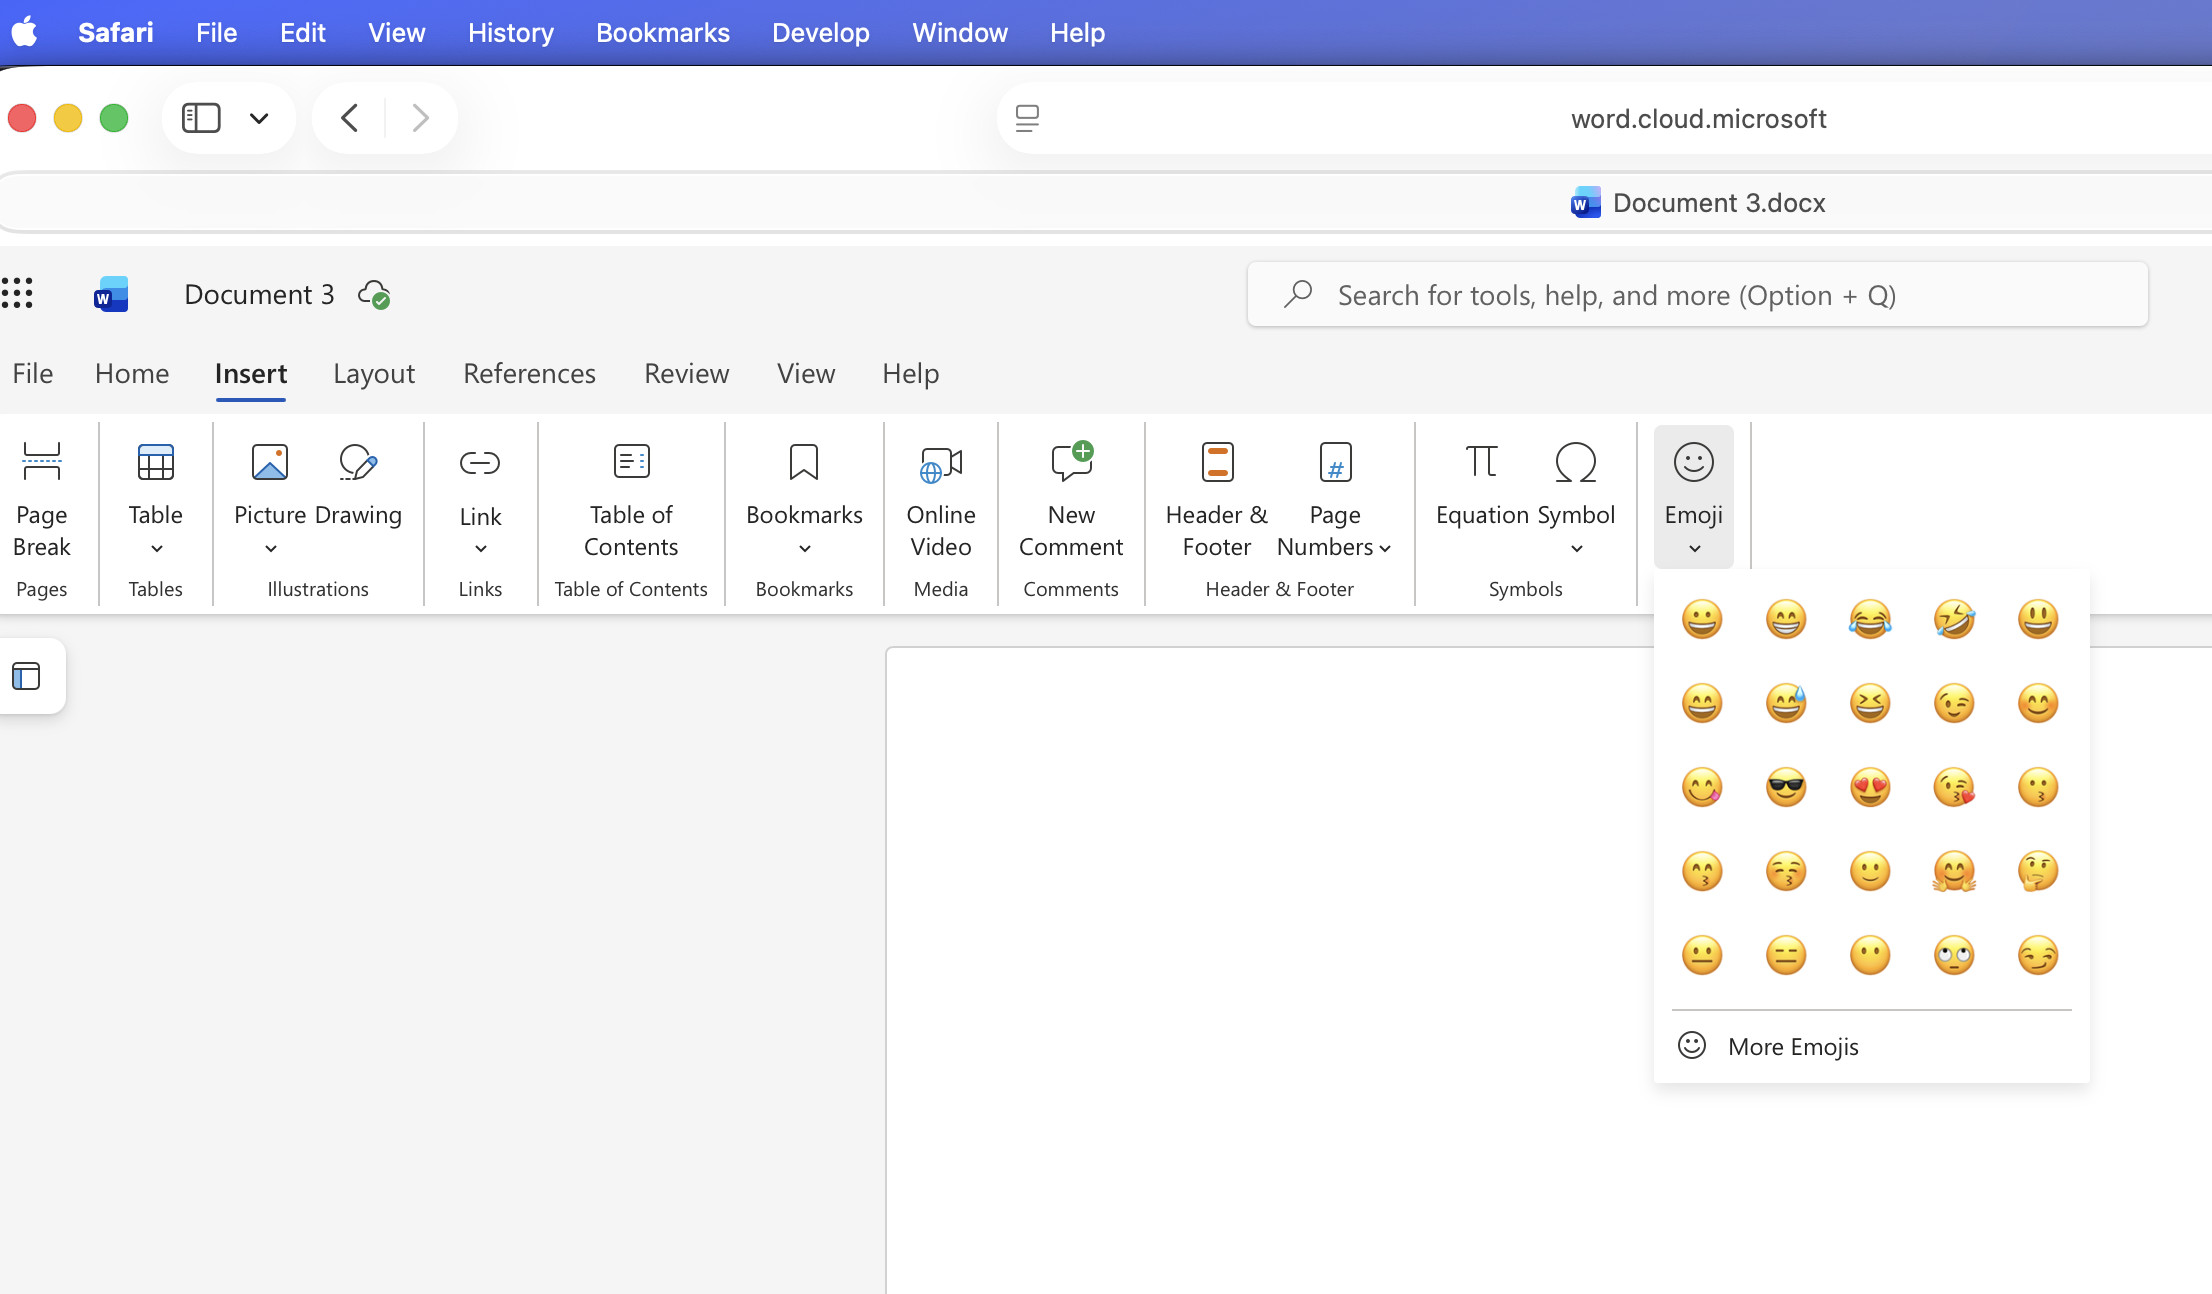Insert the heart-eyes emoji

coord(1870,787)
